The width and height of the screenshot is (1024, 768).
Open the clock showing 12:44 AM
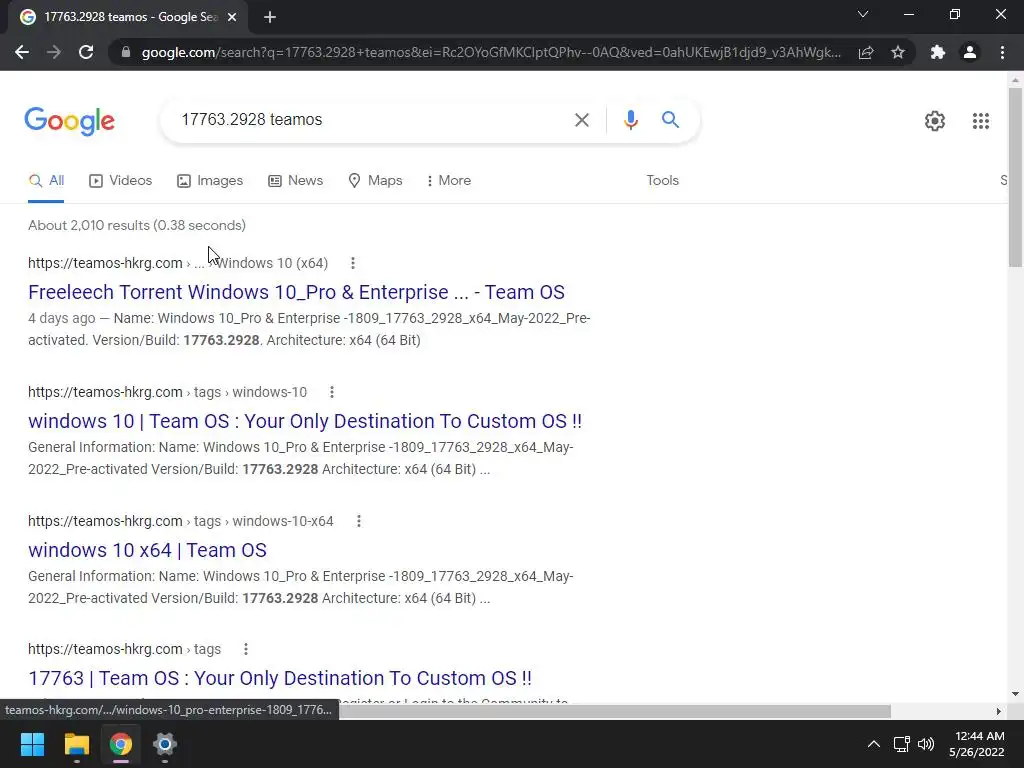click(x=977, y=744)
